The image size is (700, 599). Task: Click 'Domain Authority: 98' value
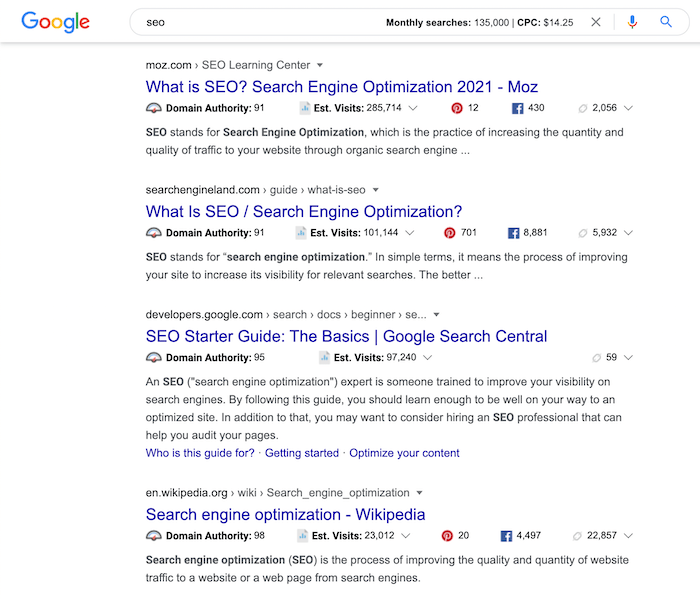[x=215, y=536]
